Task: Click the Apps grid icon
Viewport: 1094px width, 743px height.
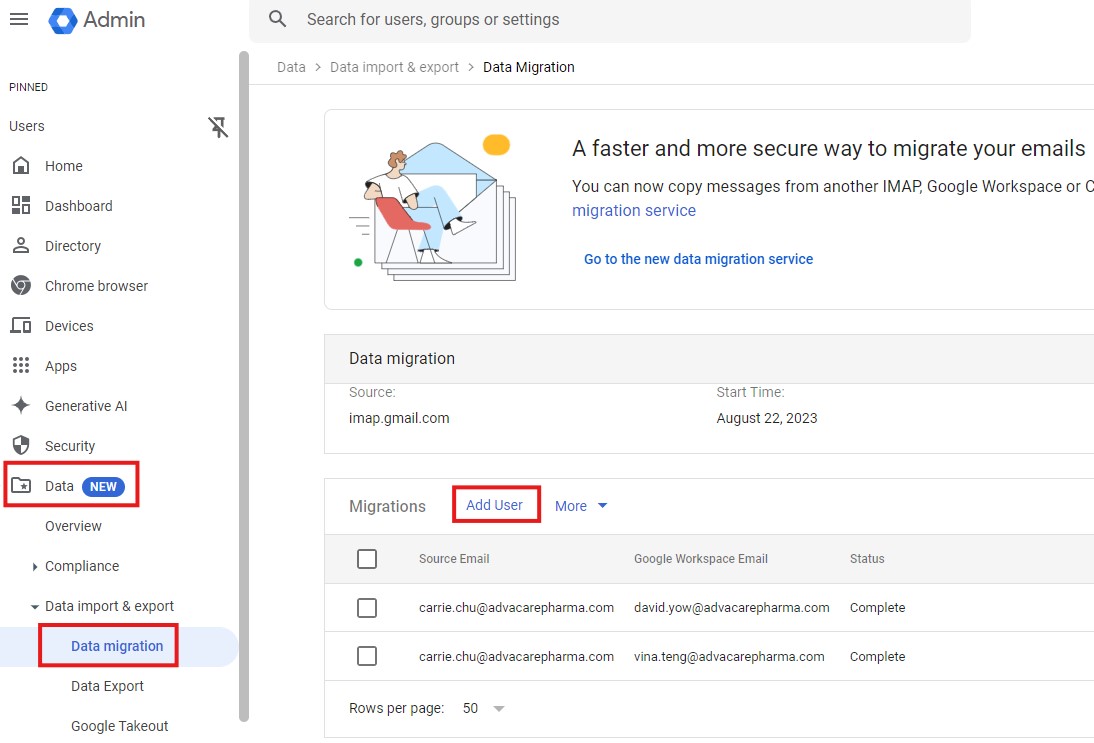Action: tap(21, 366)
